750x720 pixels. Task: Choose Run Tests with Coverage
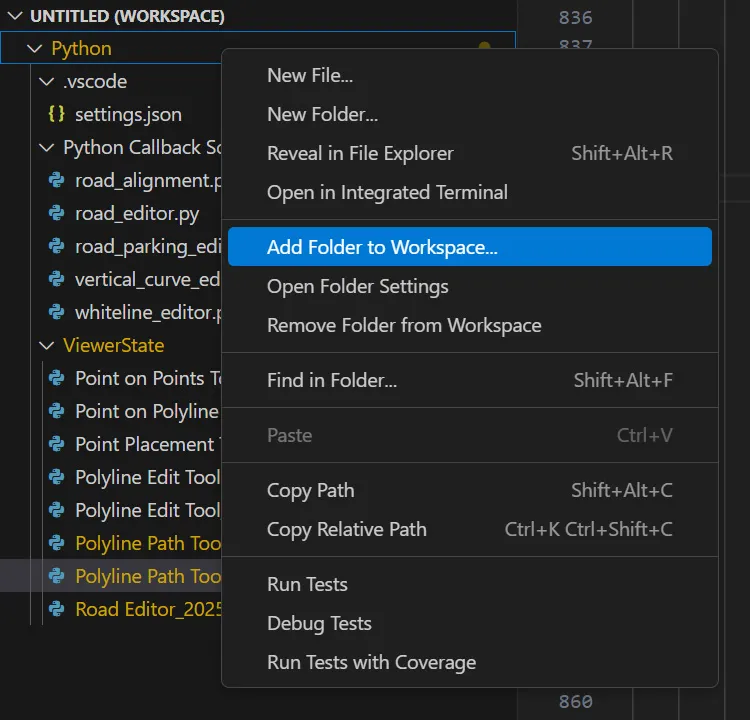click(x=470, y=663)
